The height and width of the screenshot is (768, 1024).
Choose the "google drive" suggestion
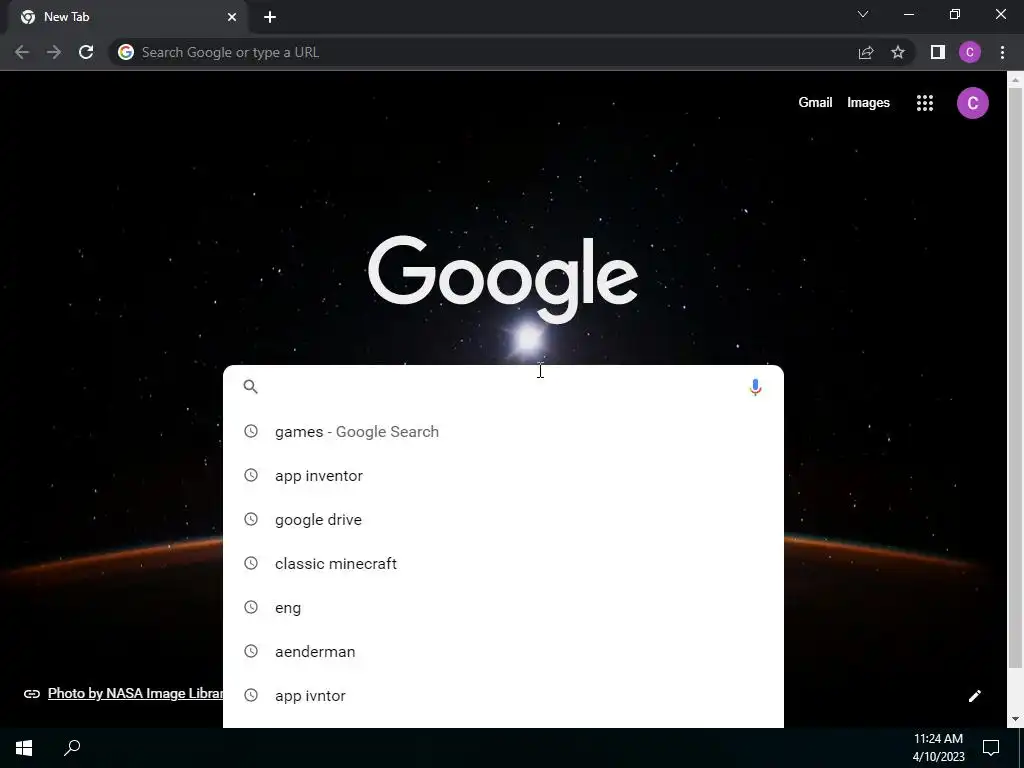click(503, 520)
